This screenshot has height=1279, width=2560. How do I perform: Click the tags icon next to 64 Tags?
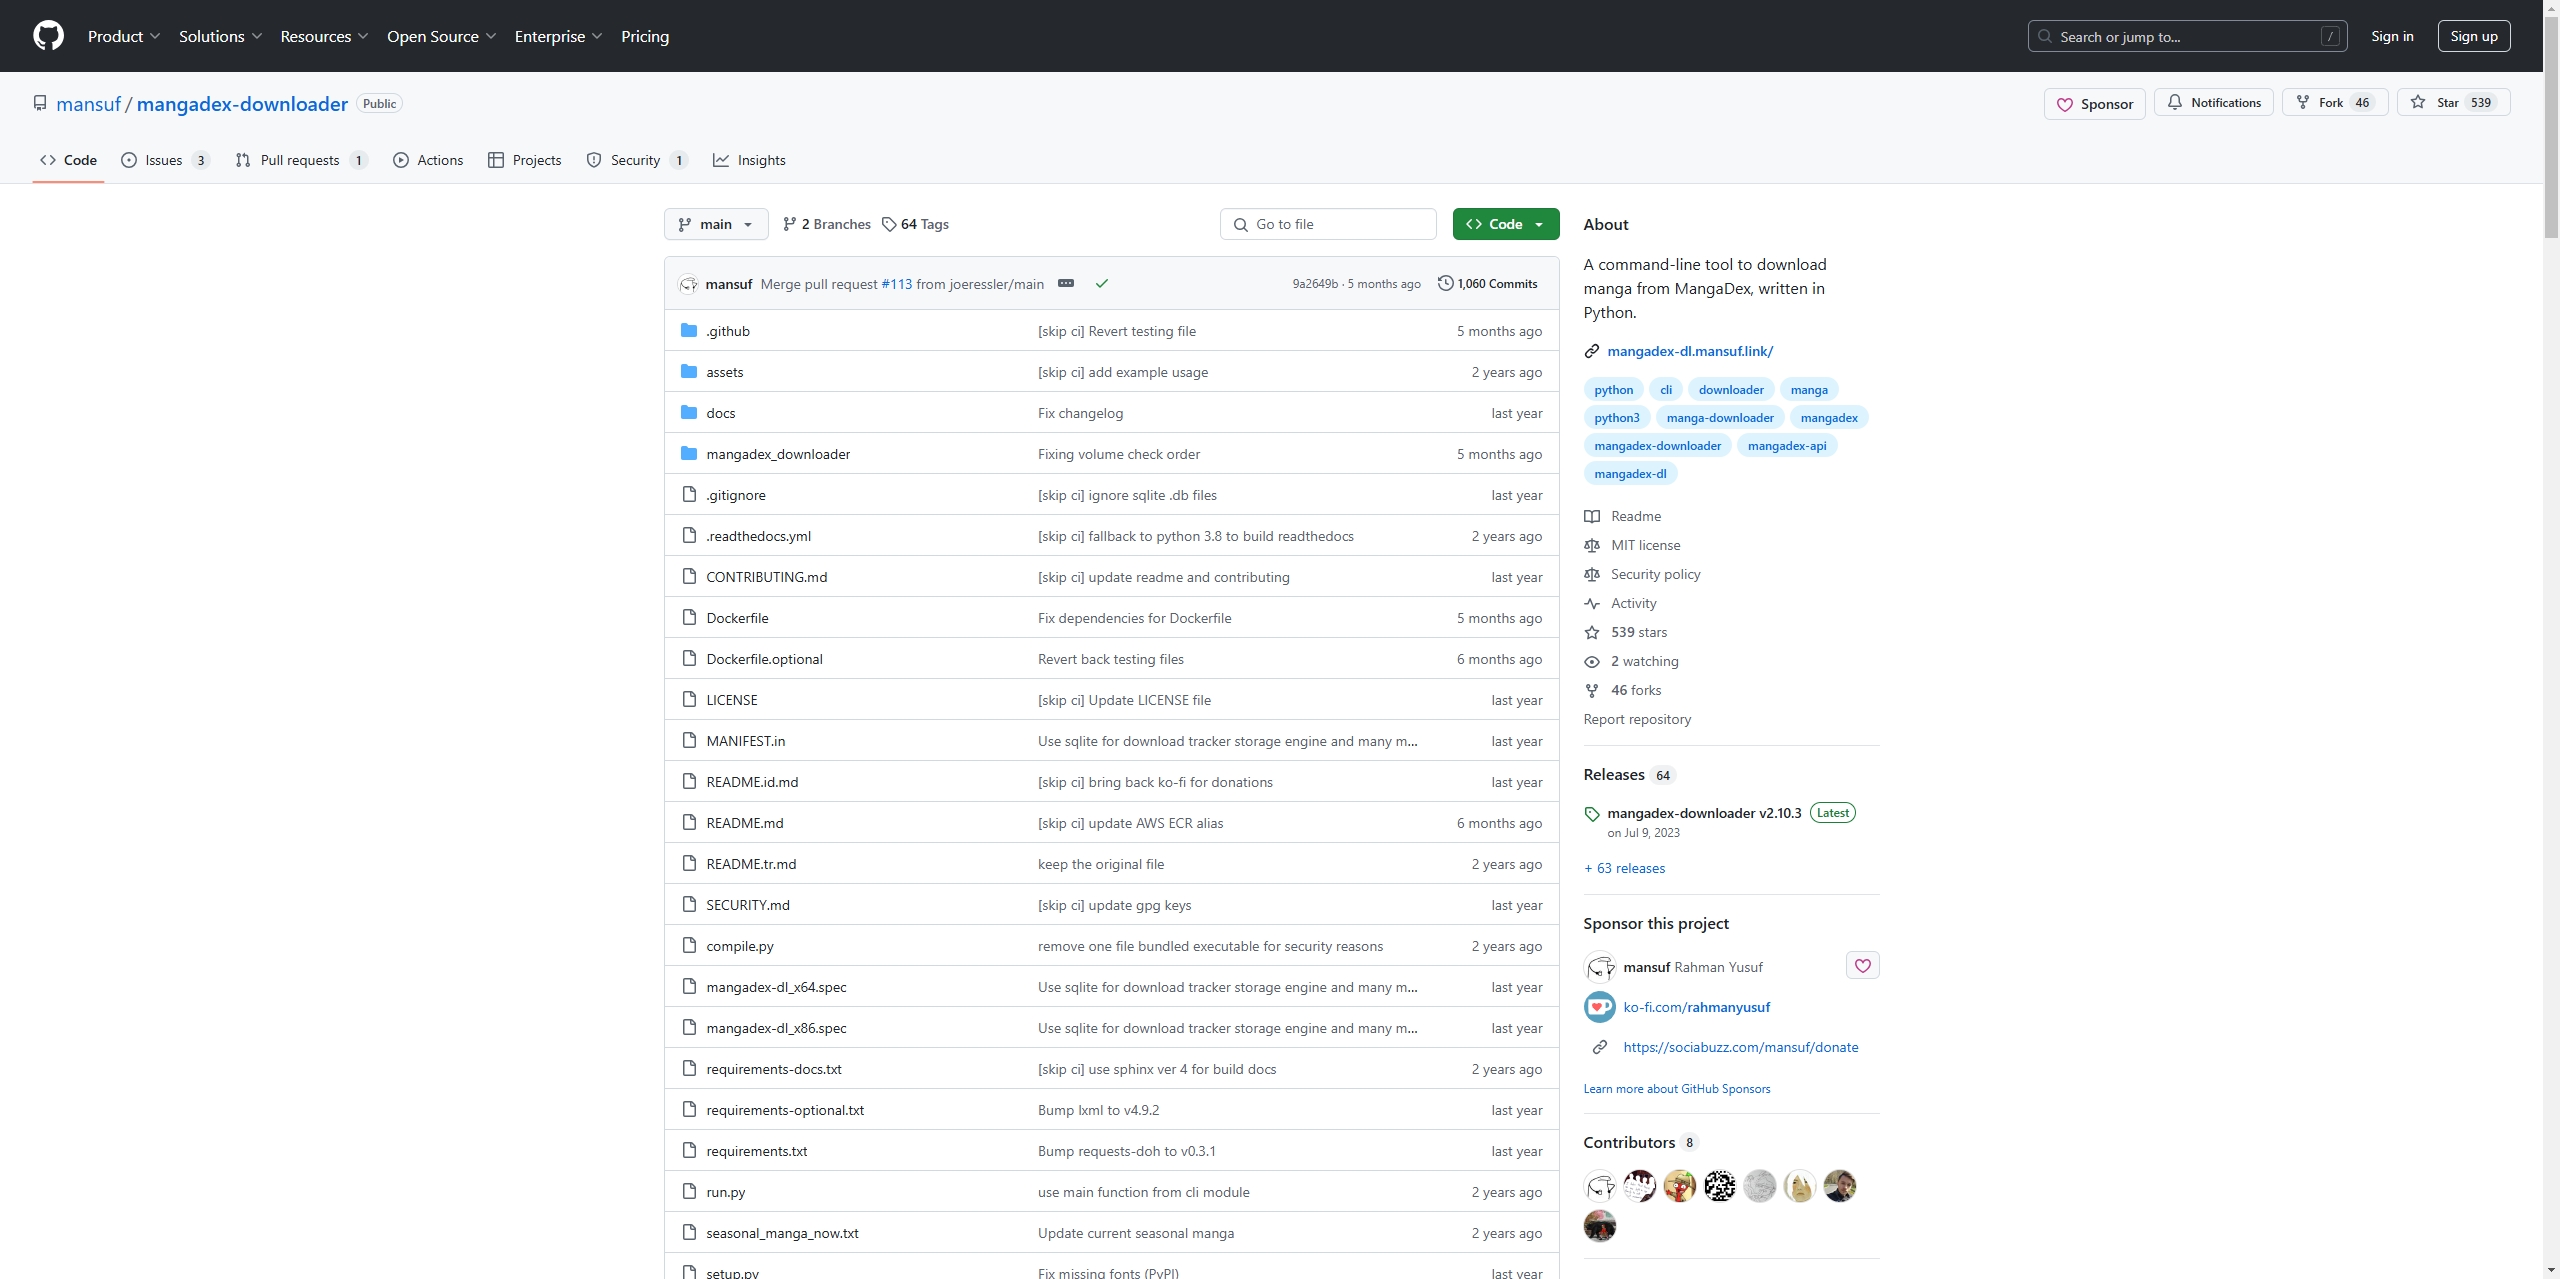pyautogui.click(x=889, y=224)
